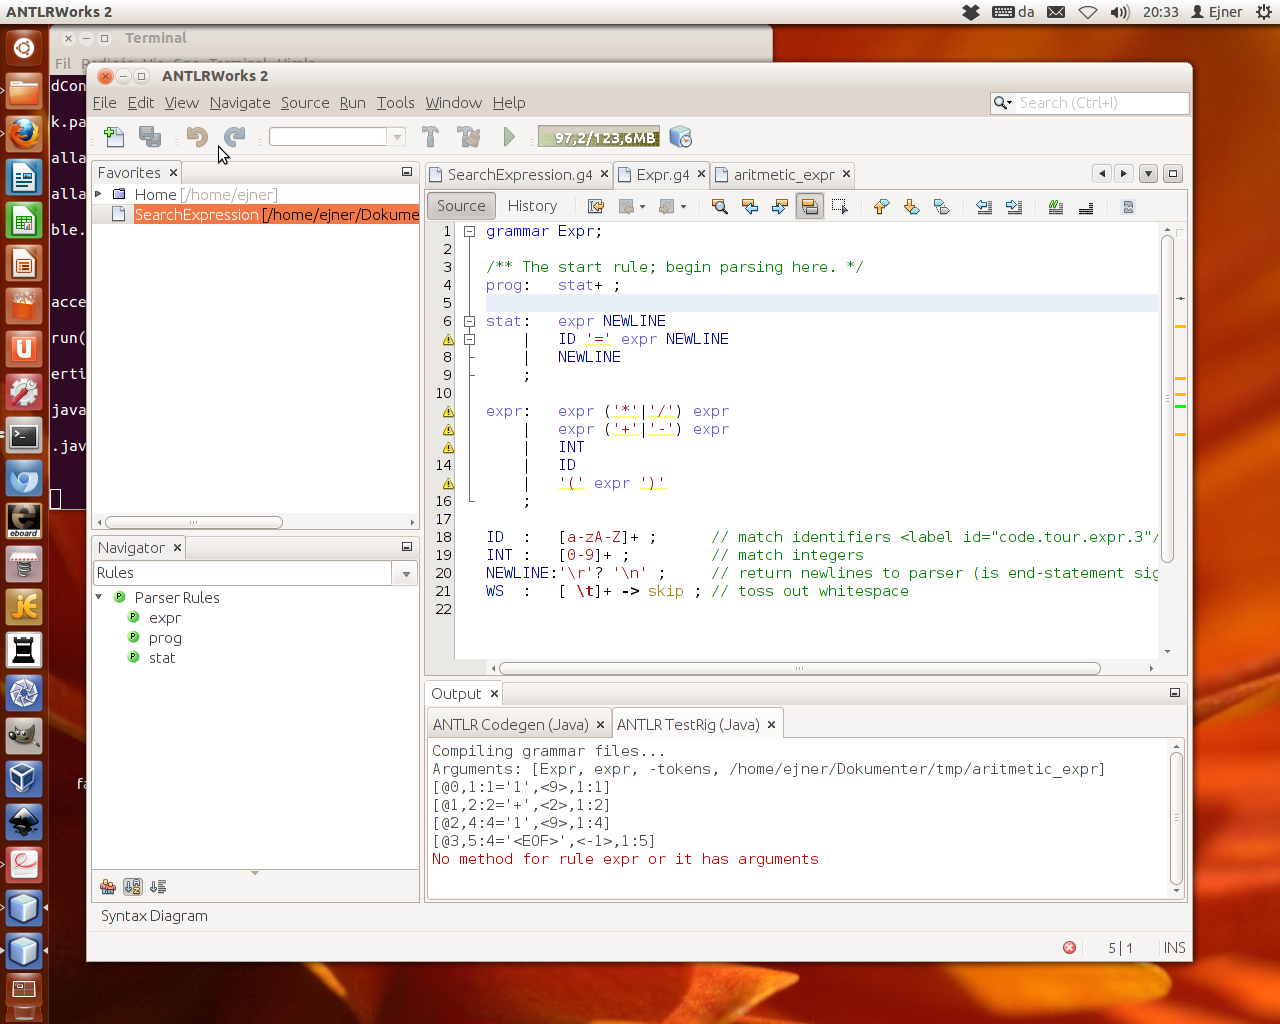The image size is (1280, 1024).
Task: Open the Tools menu
Action: [395, 103]
